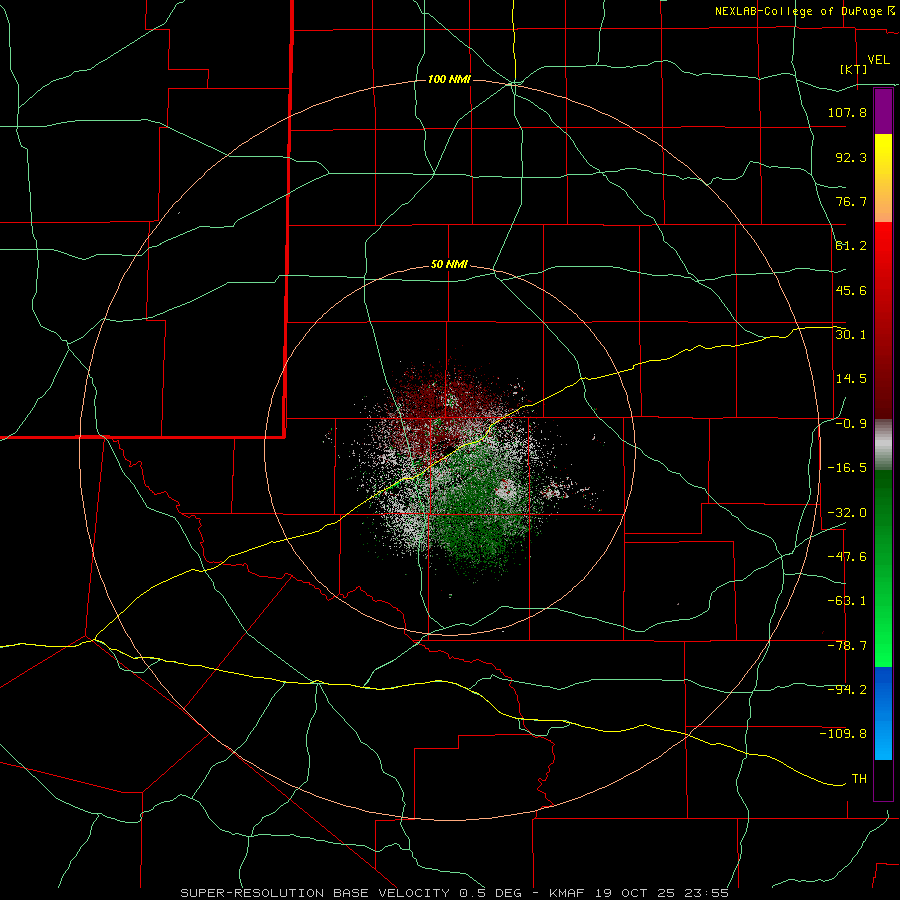Click the -32.0 velocity scale value

[x=847, y=513]
